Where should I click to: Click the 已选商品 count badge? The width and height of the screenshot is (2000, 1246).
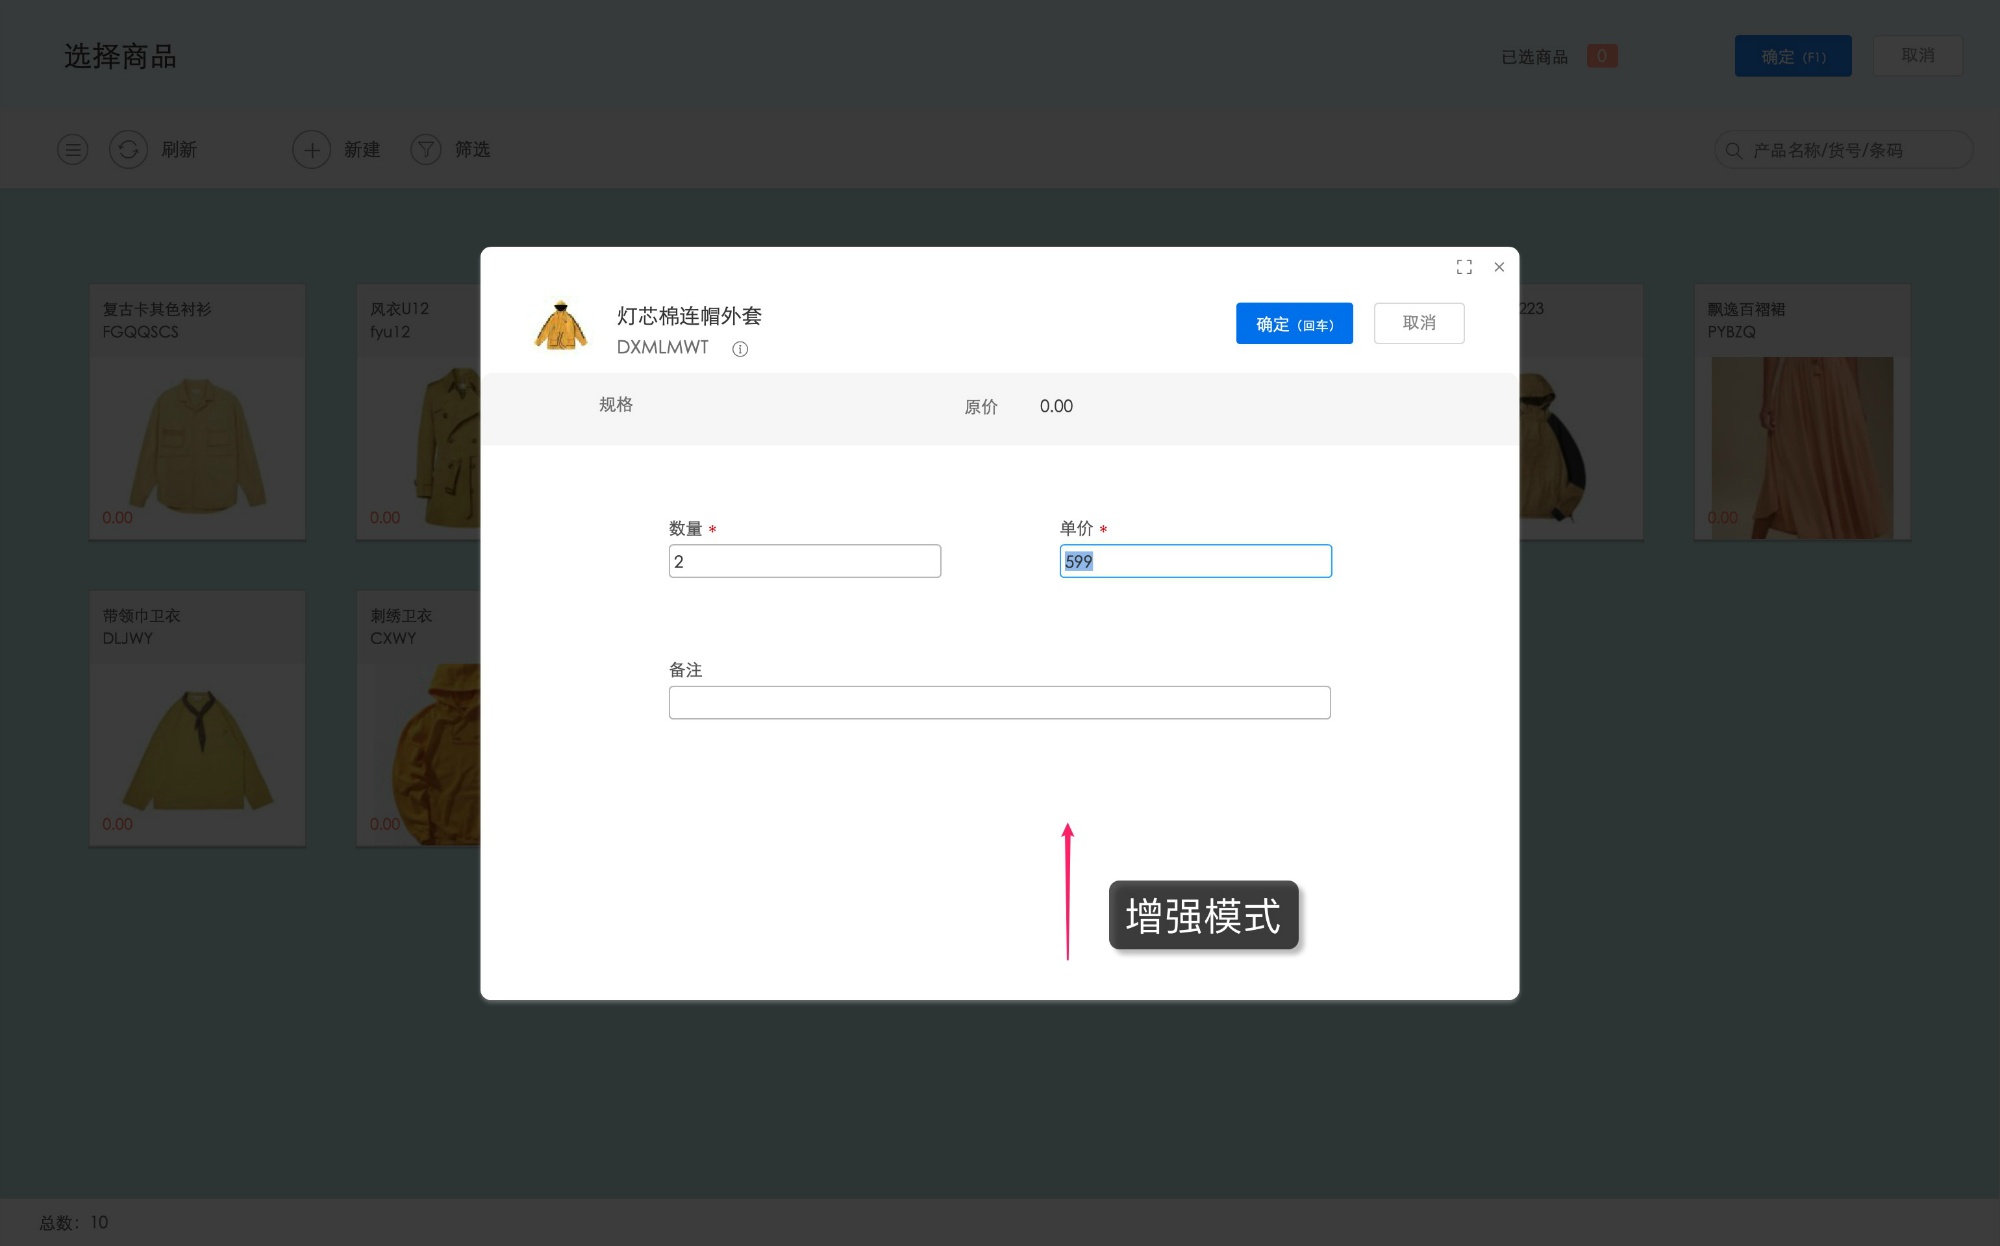click(x=1602, y=56)
